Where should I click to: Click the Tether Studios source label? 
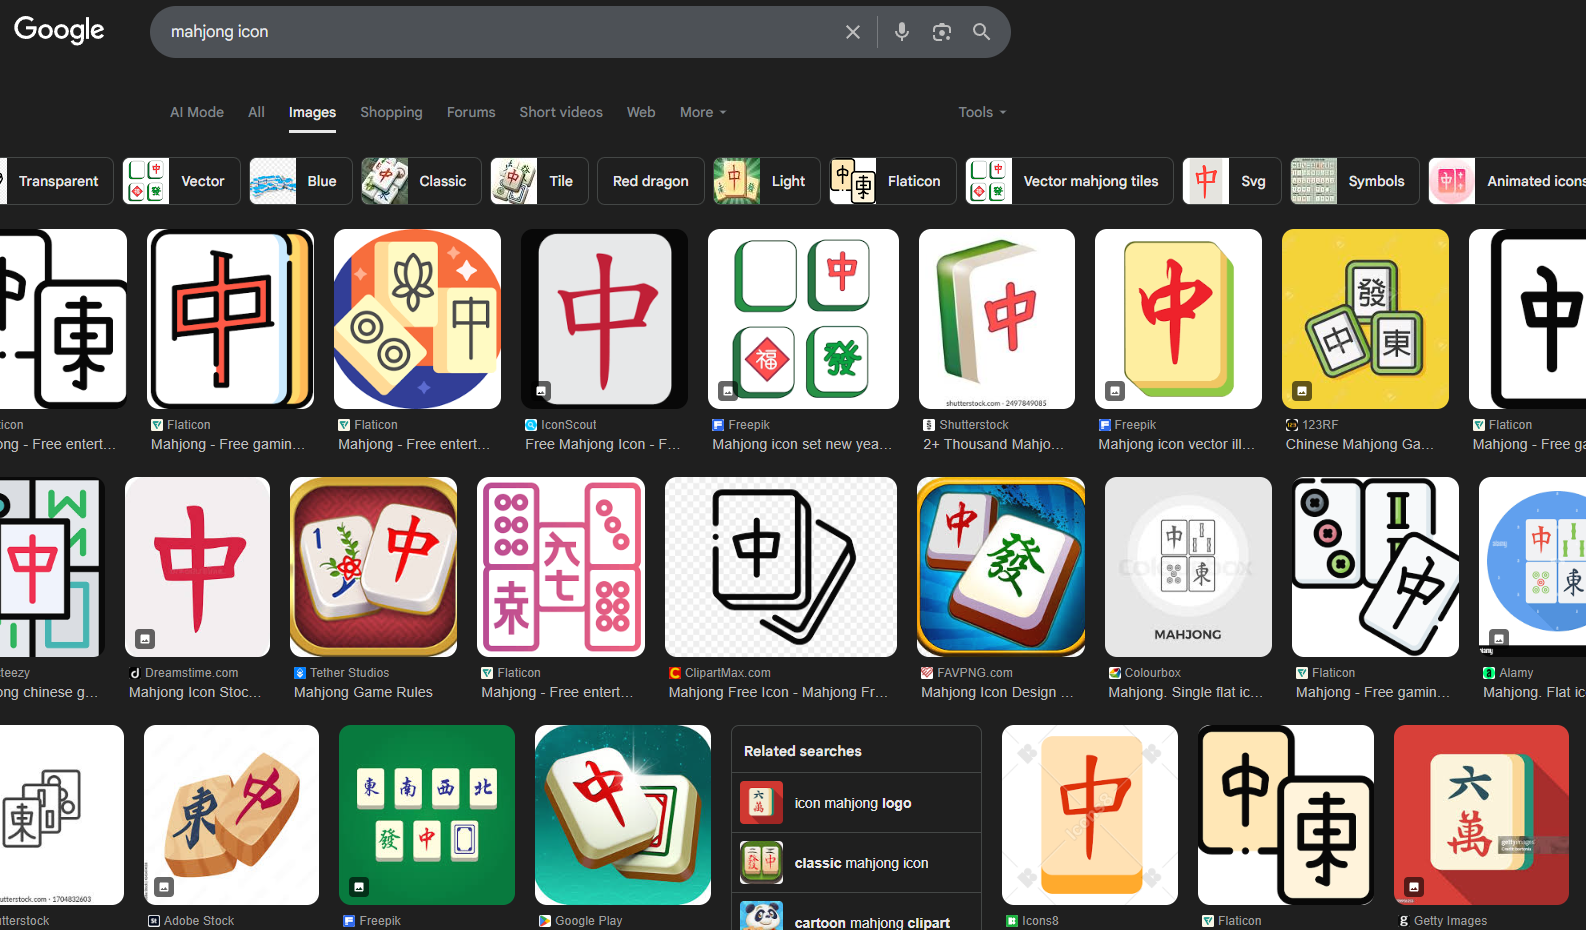(350, 673)
